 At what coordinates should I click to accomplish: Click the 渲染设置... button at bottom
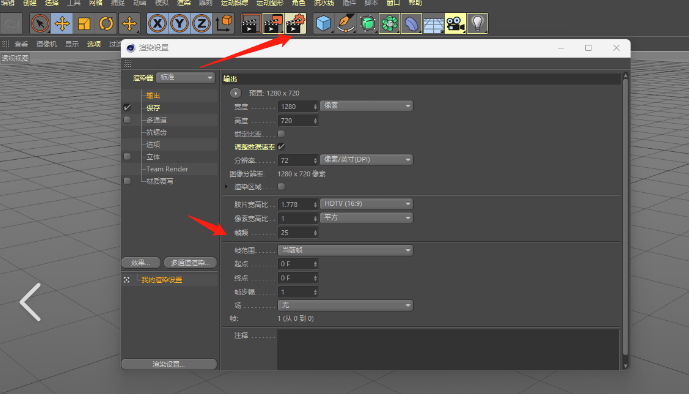point(169,364)
